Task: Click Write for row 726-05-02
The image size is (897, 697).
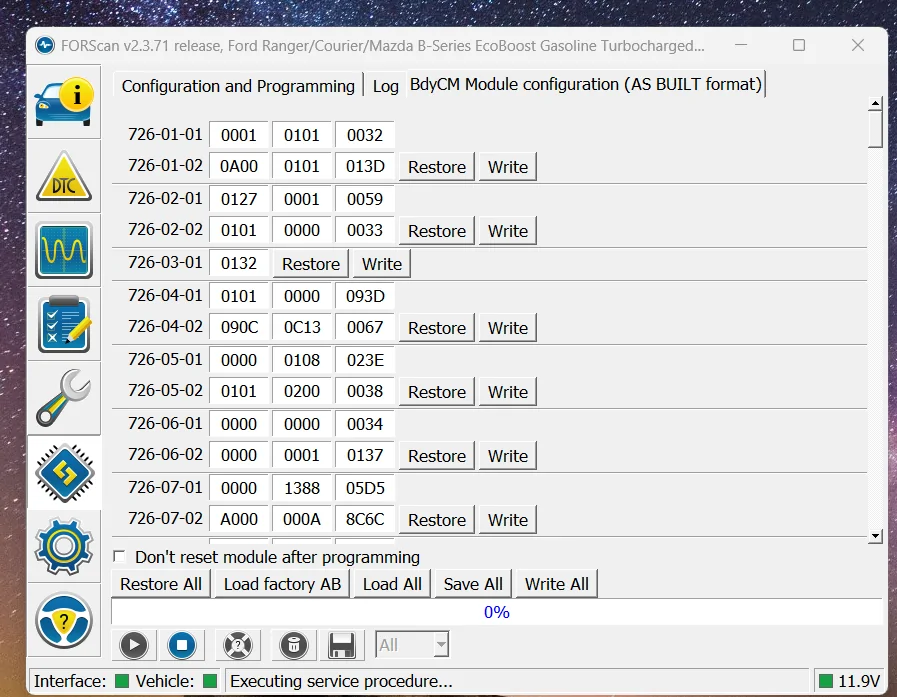Action: click(x=507, y=392)
